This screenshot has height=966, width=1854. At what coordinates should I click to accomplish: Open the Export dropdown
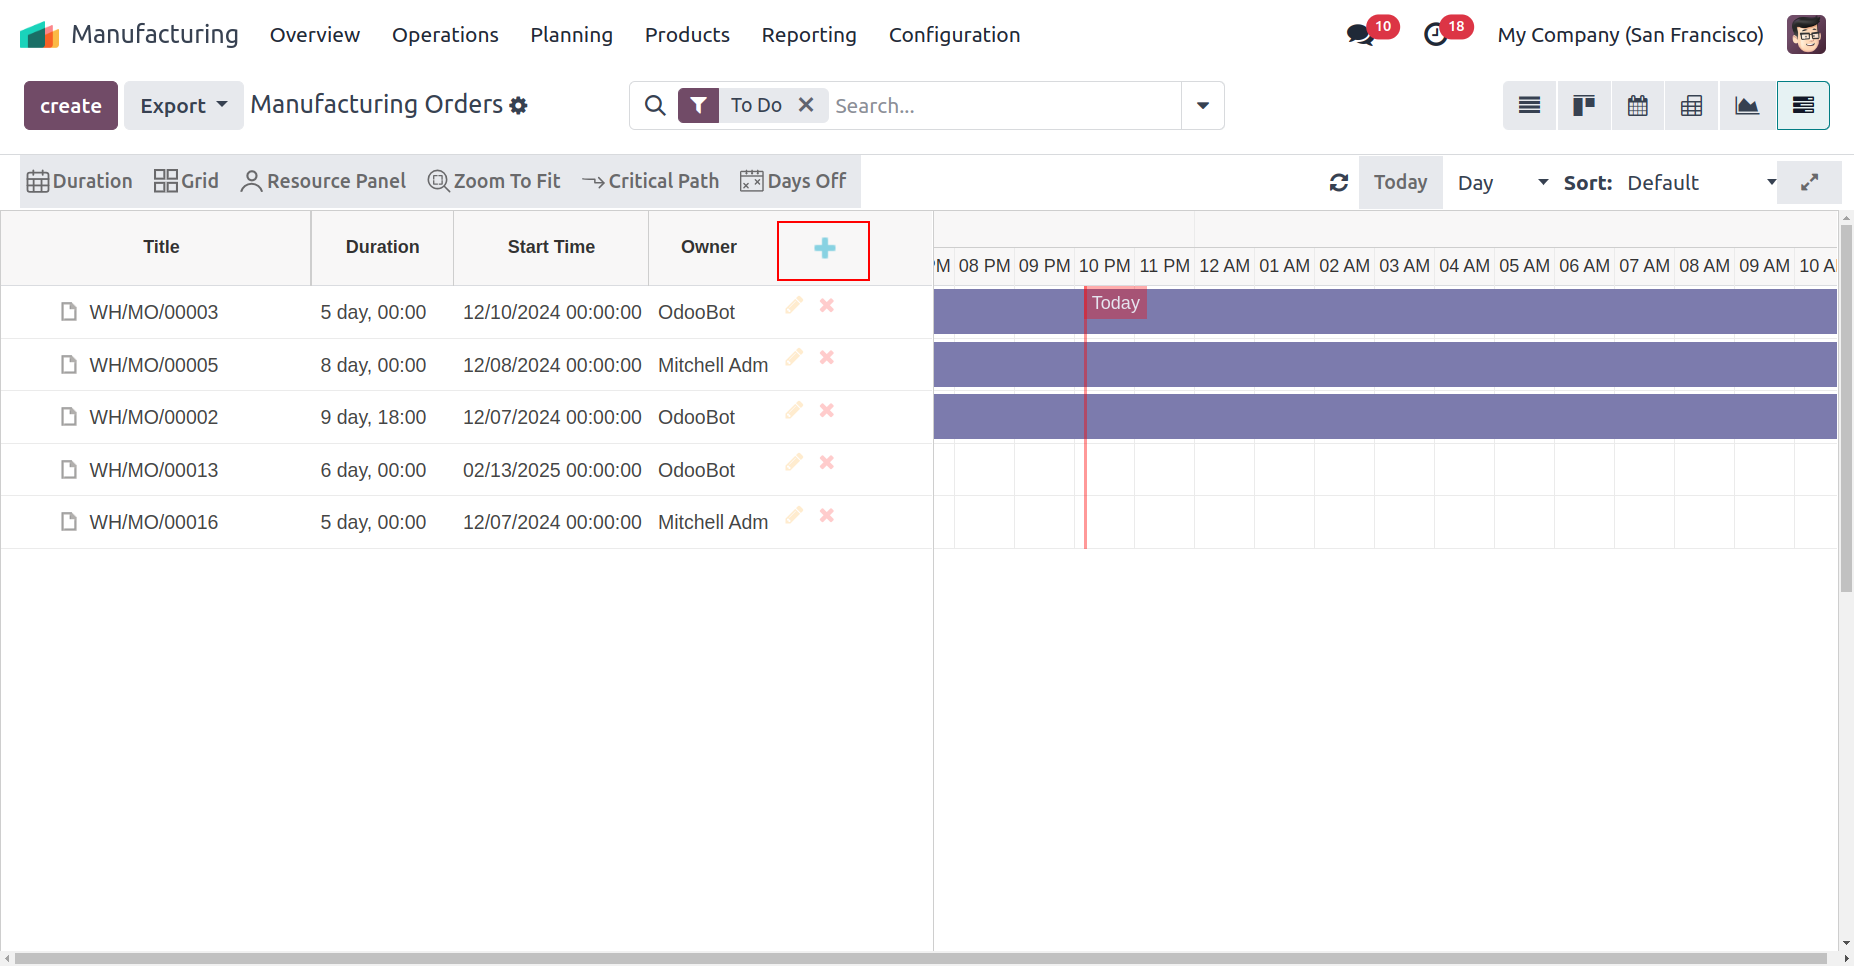pos(183,106)
